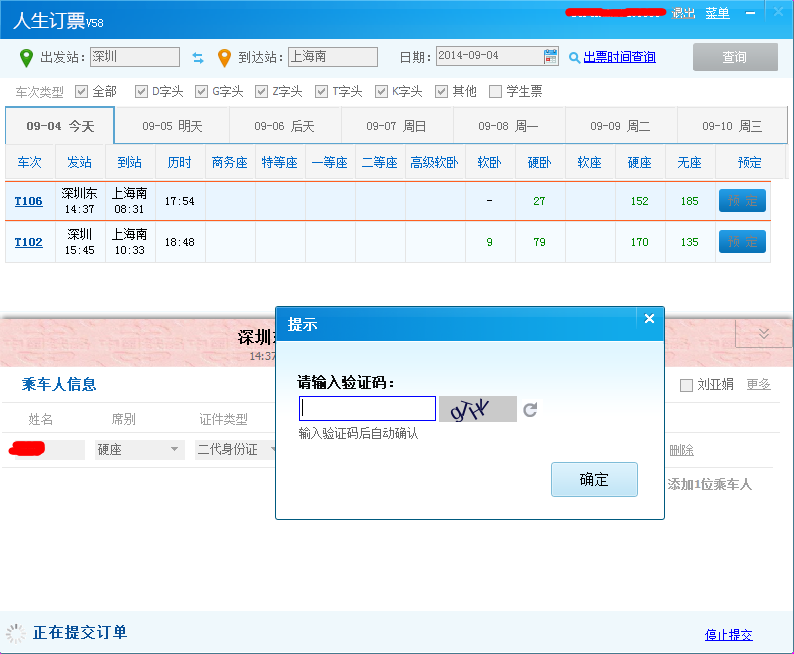794x654 pixels.
Task: Close the 提示 dialog
Action: pos(649,319)
